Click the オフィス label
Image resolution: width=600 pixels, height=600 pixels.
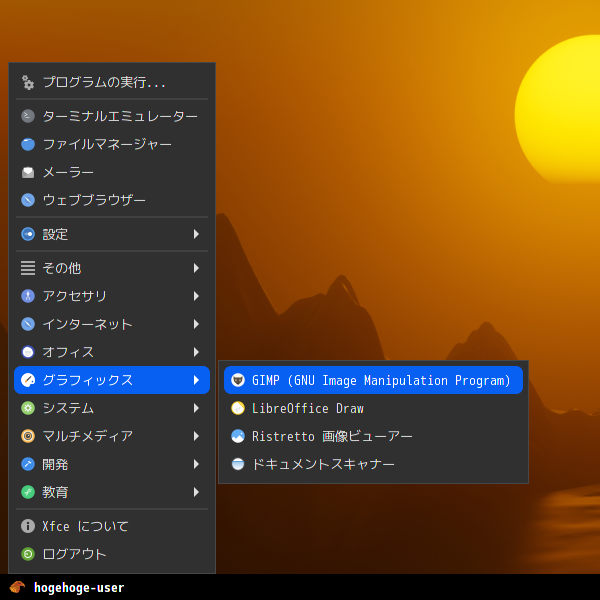pos(68,352)
